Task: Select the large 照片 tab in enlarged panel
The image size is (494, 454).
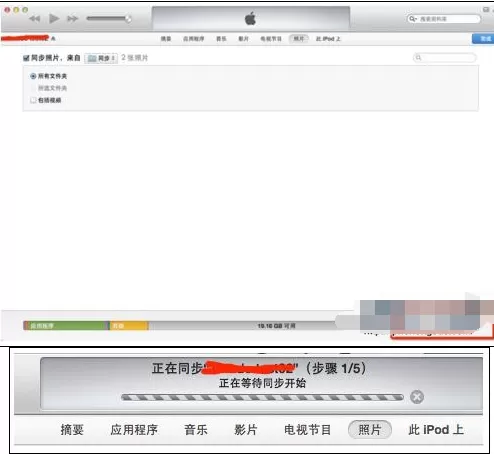Action: point(370,430)
